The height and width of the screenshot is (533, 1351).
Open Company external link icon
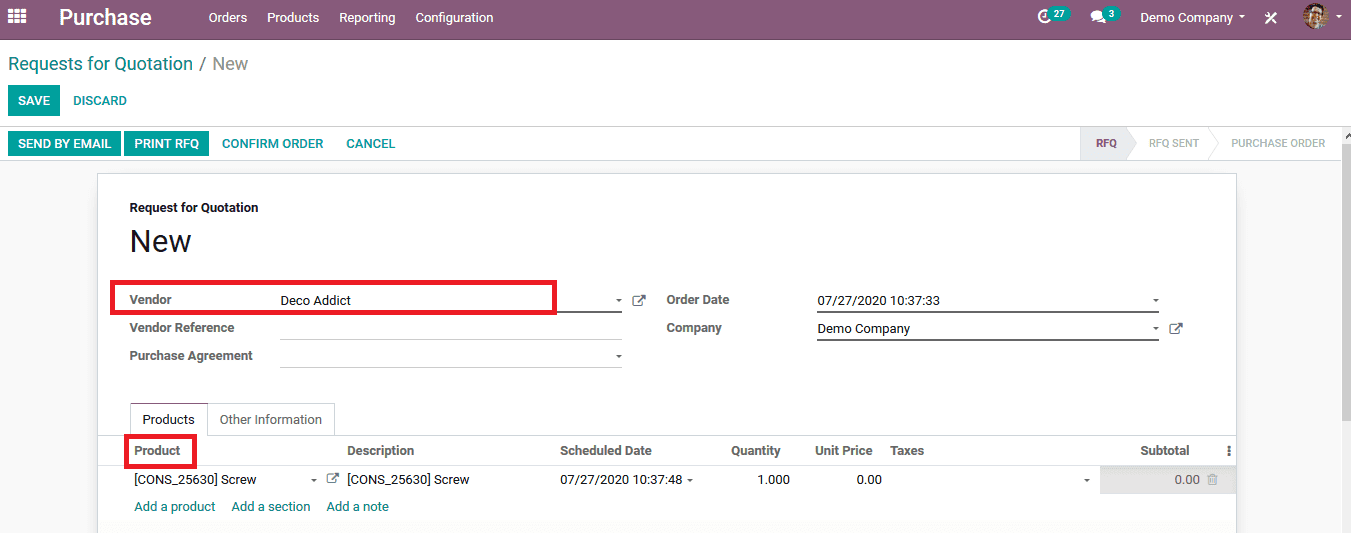pos(1176,328)
